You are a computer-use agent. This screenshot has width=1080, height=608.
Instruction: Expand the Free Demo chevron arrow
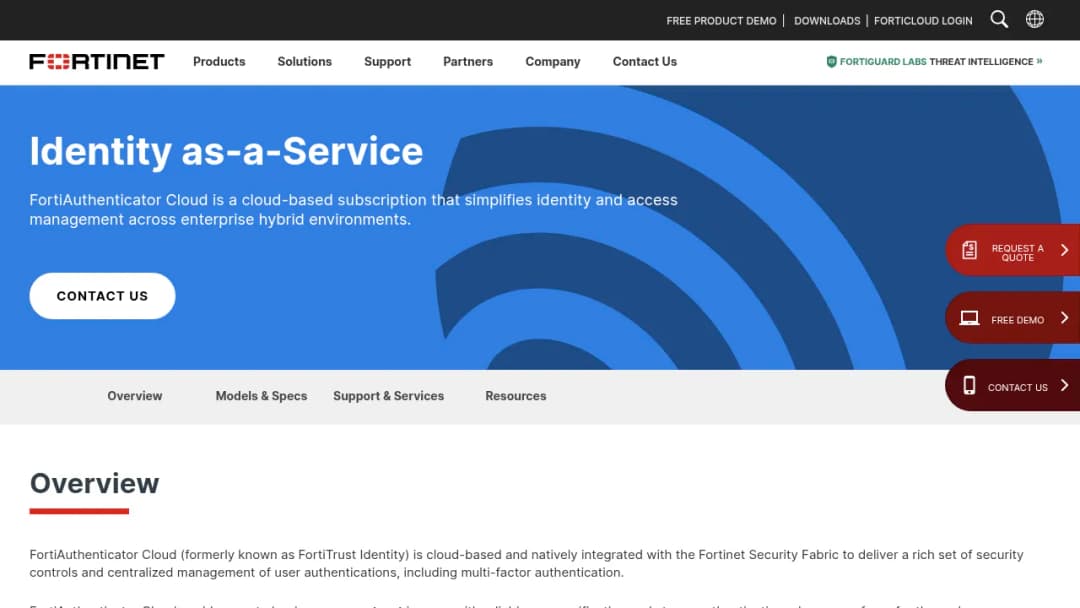pyautogui.click(x=1064, y=317)
